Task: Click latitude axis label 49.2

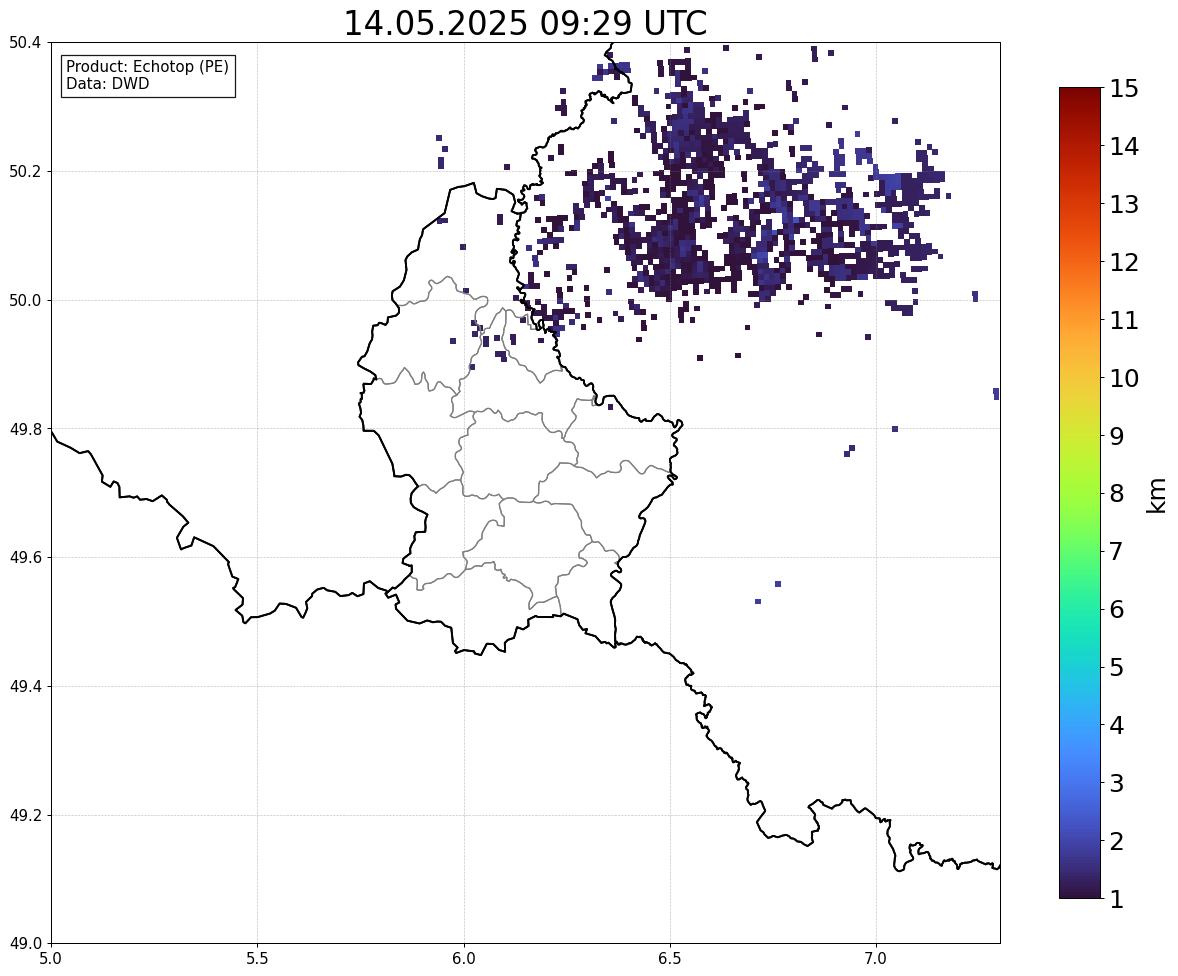Action: pyautogui.click(x=24, y=815)
